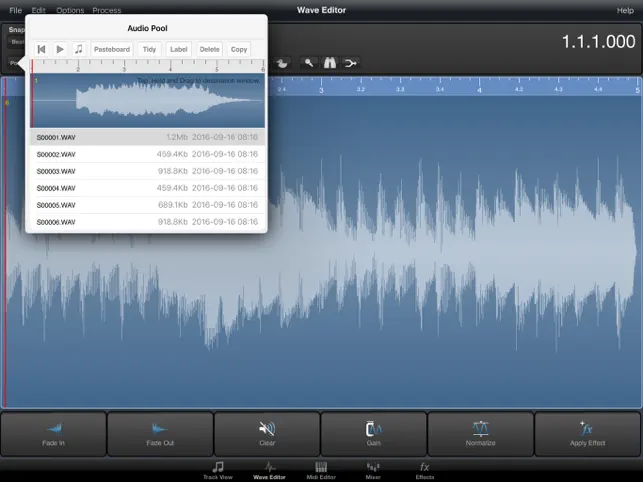Viewport: 643px width, 482px height.
Task: Click the binoculars icon in the toolbar
Action: (330, 63)
